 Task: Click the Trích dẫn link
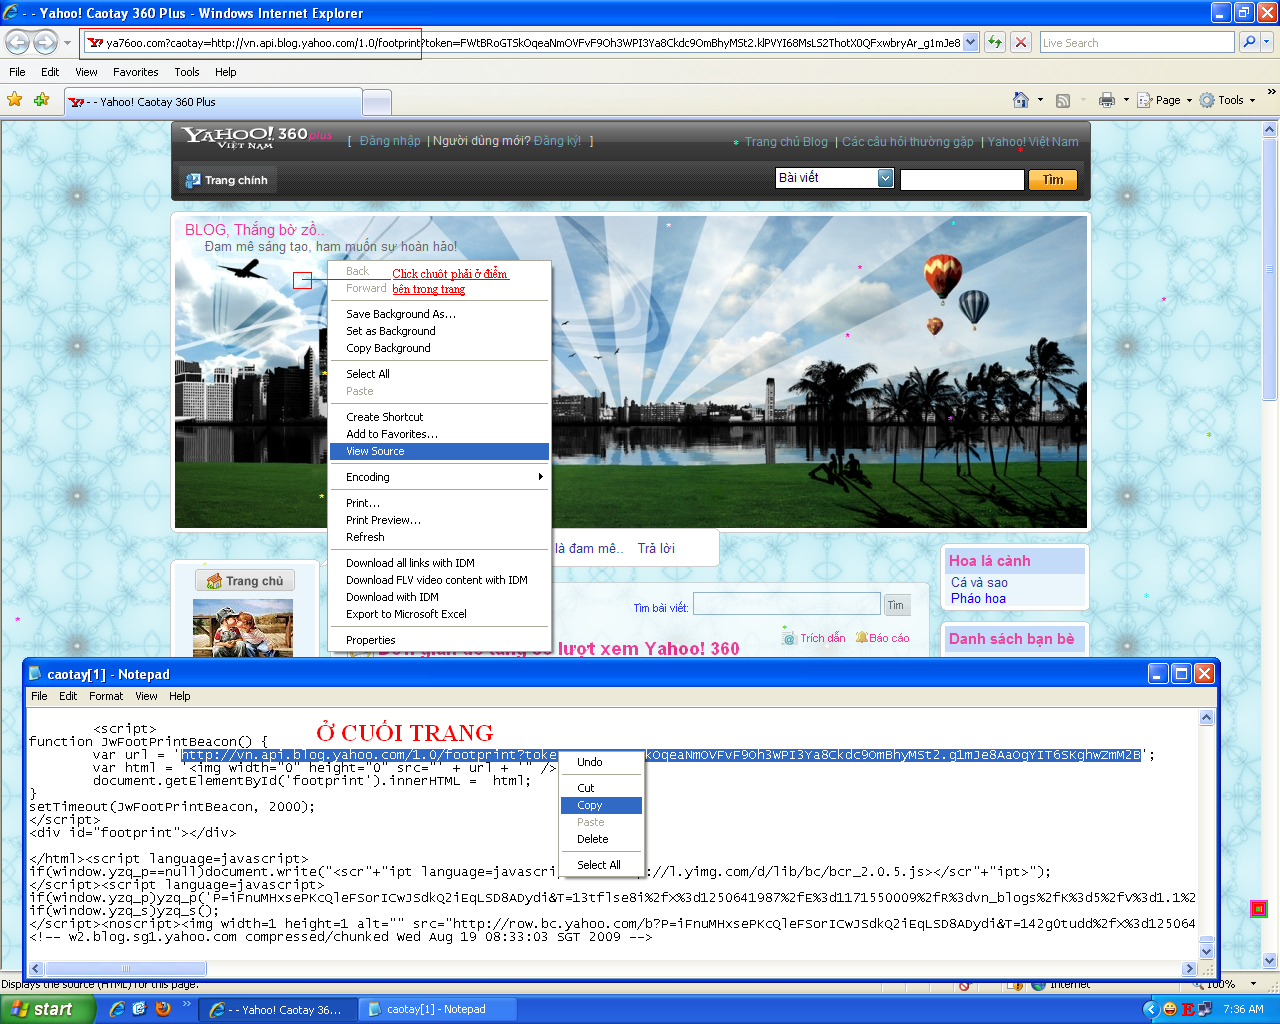(822, 638)
